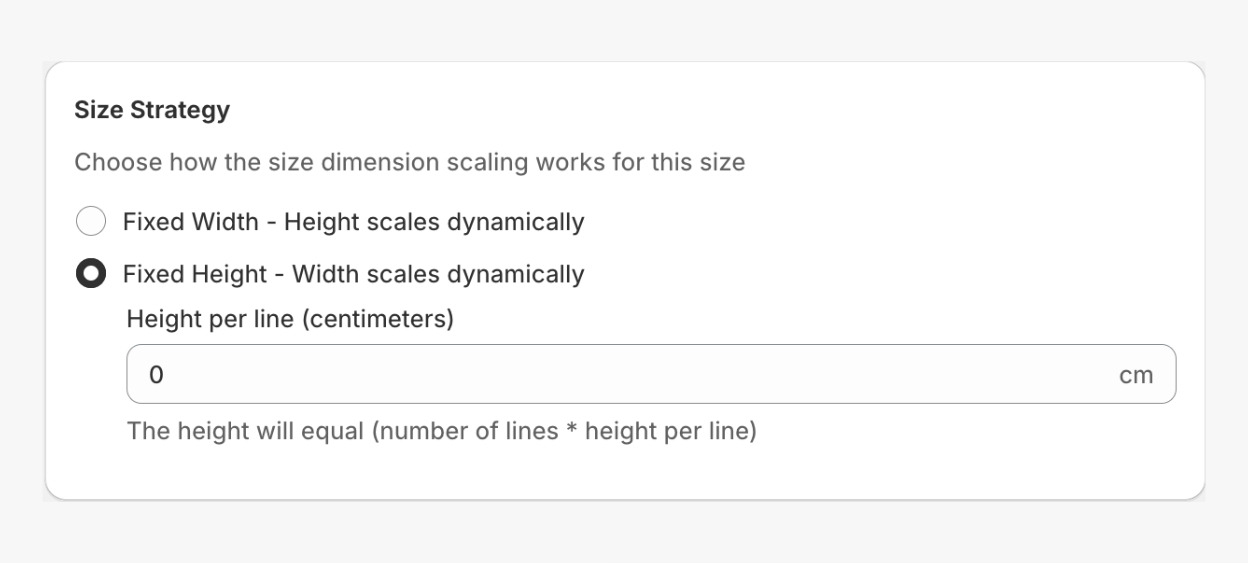Click the "Height per line (centimeters)" field label

click(290, 320)
